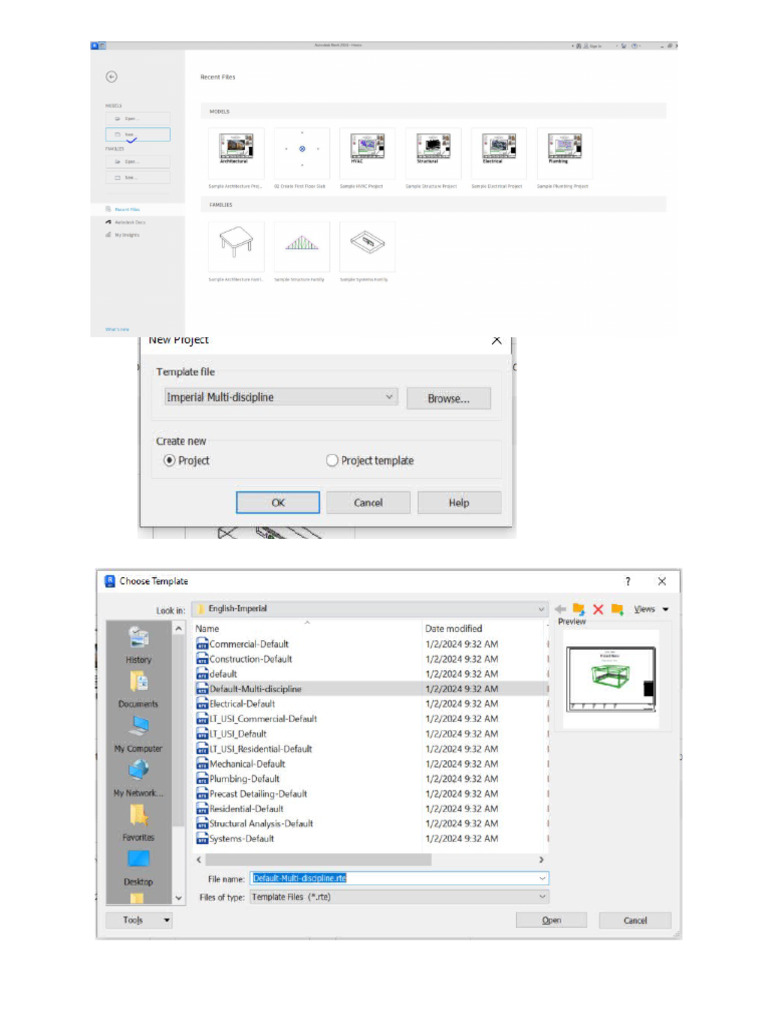This screenshot has height=1024, width=768.
Task: Open the Tools dropdown button
Action: (139, 920)
